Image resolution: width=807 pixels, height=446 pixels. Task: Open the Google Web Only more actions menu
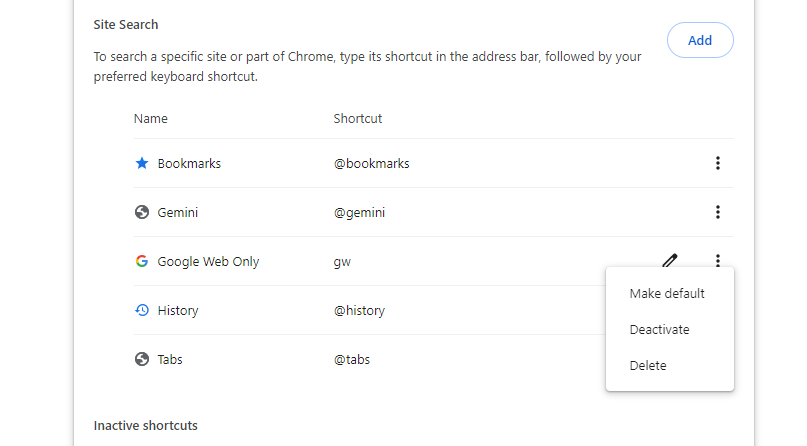717,261
